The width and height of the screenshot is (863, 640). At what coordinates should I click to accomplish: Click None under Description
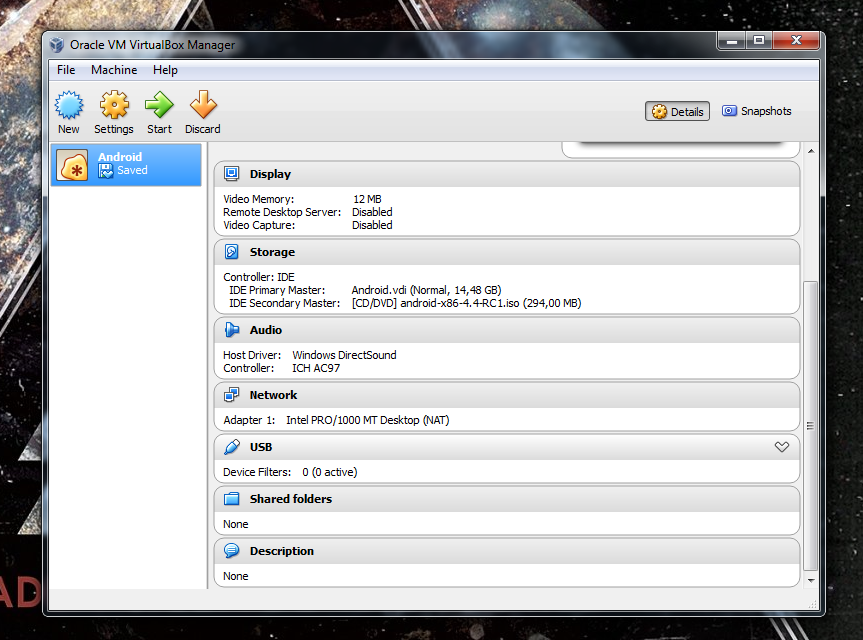coord(236,576)
